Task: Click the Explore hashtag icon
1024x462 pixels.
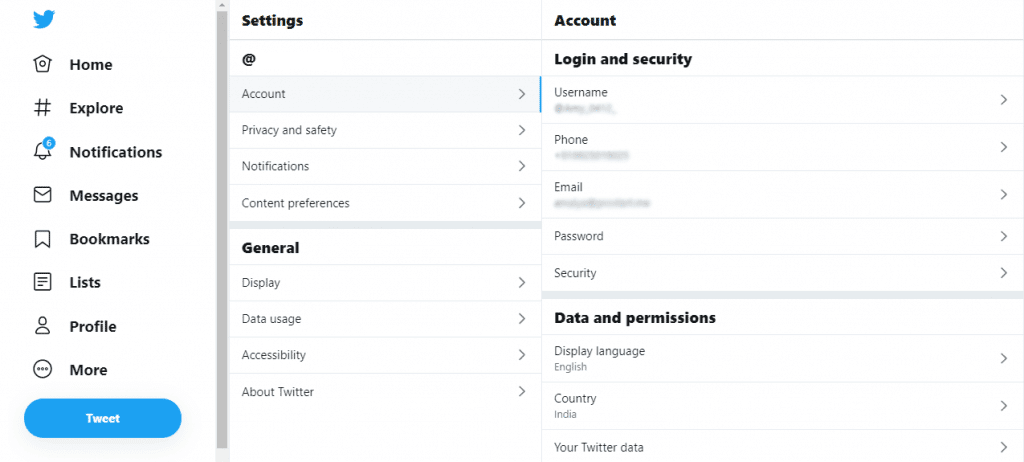Action: (x=42, y=108)
